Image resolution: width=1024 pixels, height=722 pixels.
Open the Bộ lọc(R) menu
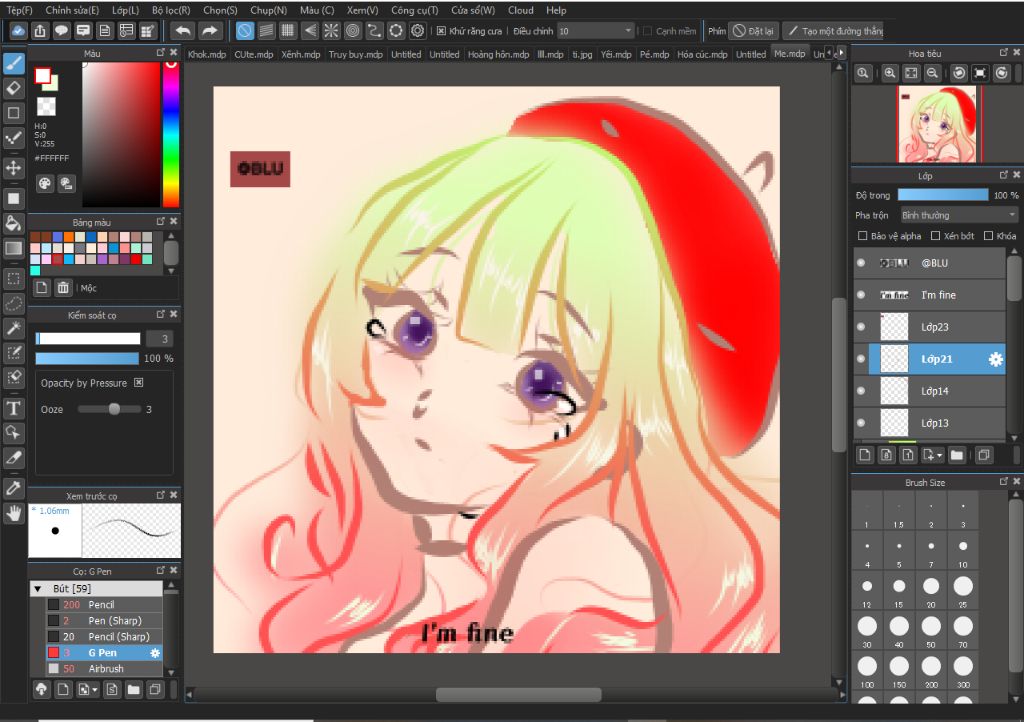(x=171, y=10)
